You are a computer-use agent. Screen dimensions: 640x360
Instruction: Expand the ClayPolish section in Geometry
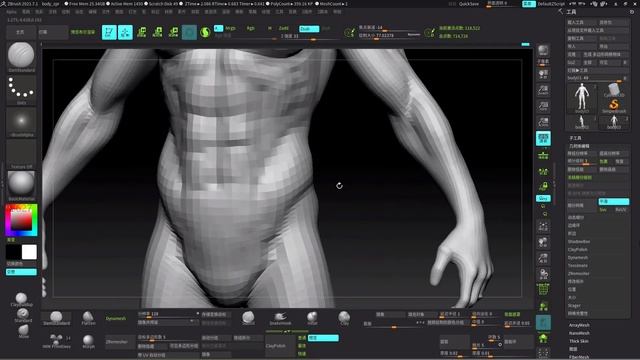coord(578,249)
